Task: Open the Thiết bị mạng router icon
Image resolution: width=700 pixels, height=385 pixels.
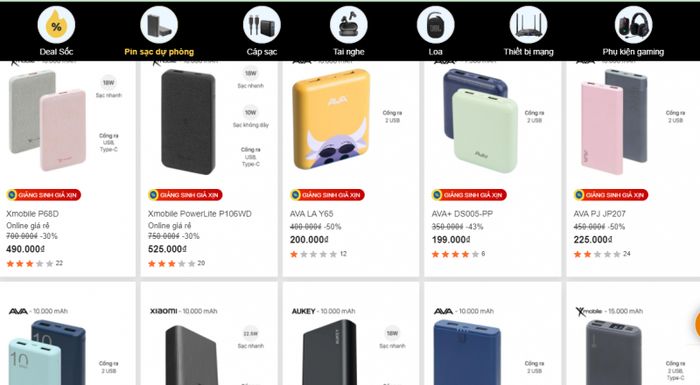Action: coord(529,25)
